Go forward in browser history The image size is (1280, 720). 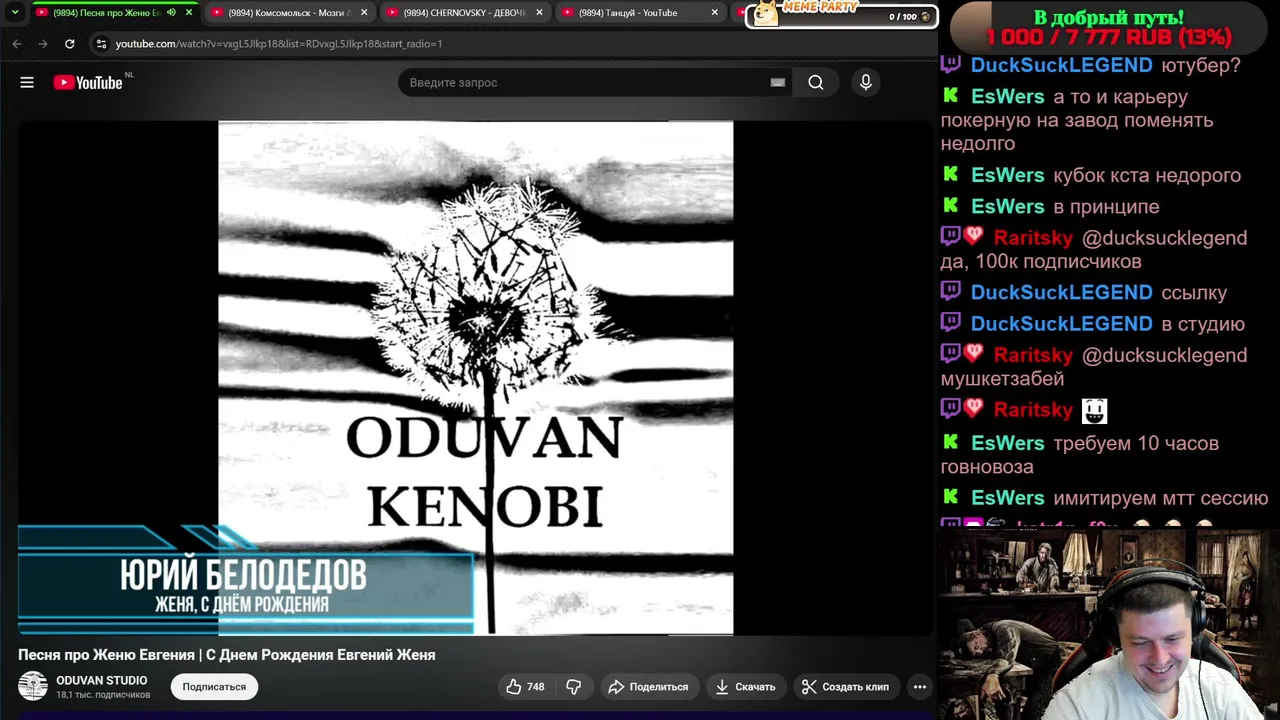click(x=43, y=44)
